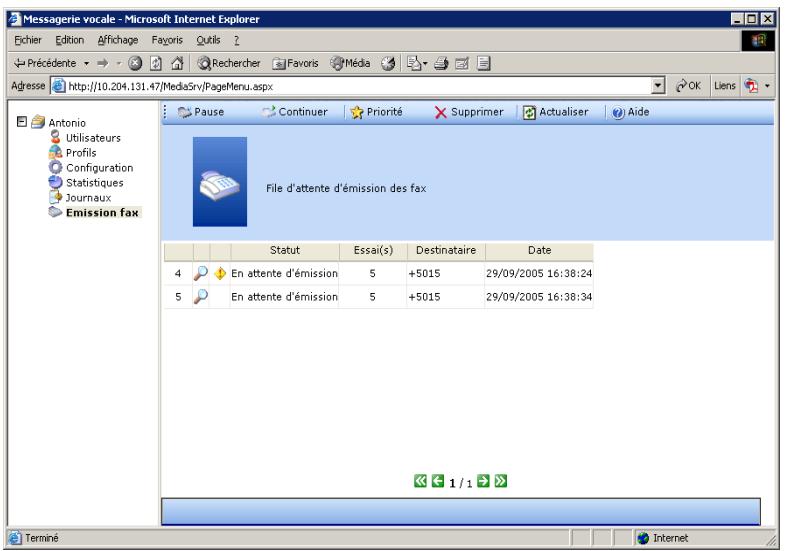Open the Affichage menu
Viewport: 785px width, 551px height.
coord(118,40)
